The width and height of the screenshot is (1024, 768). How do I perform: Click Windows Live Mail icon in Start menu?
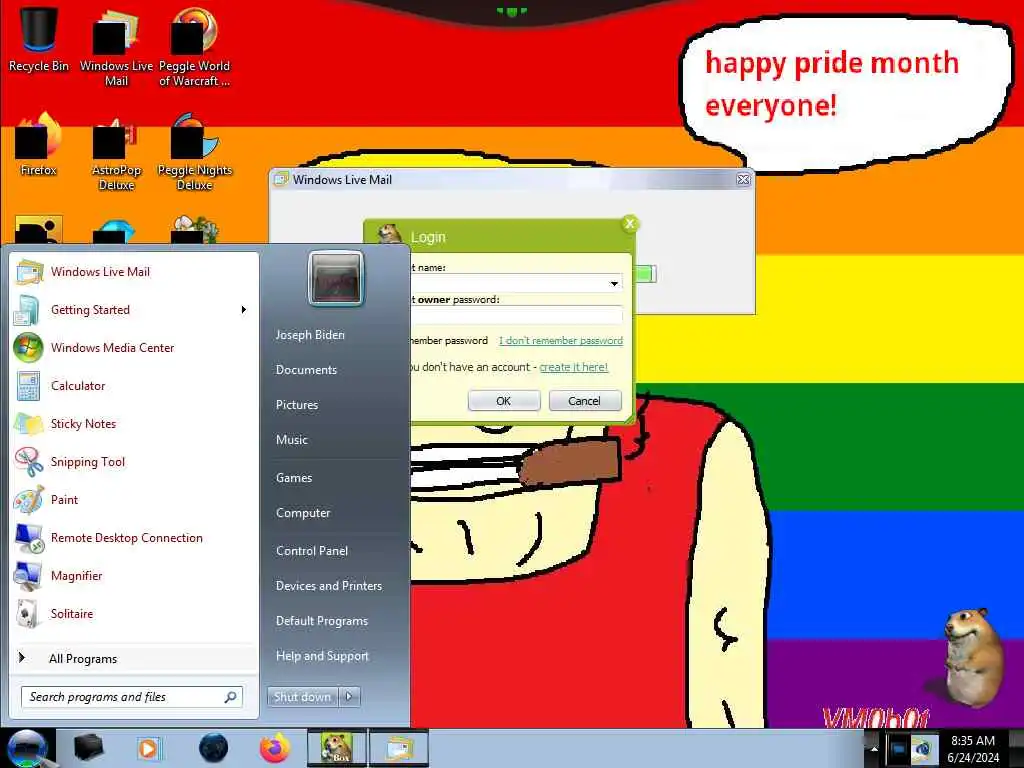coord(29,272)
